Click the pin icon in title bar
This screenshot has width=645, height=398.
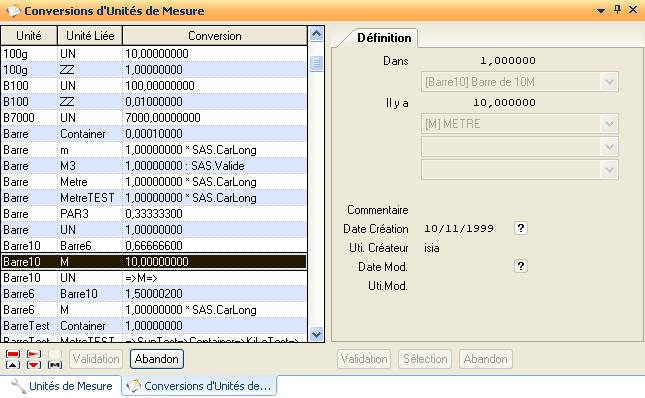pyautogui.click(x=617, y=10)
